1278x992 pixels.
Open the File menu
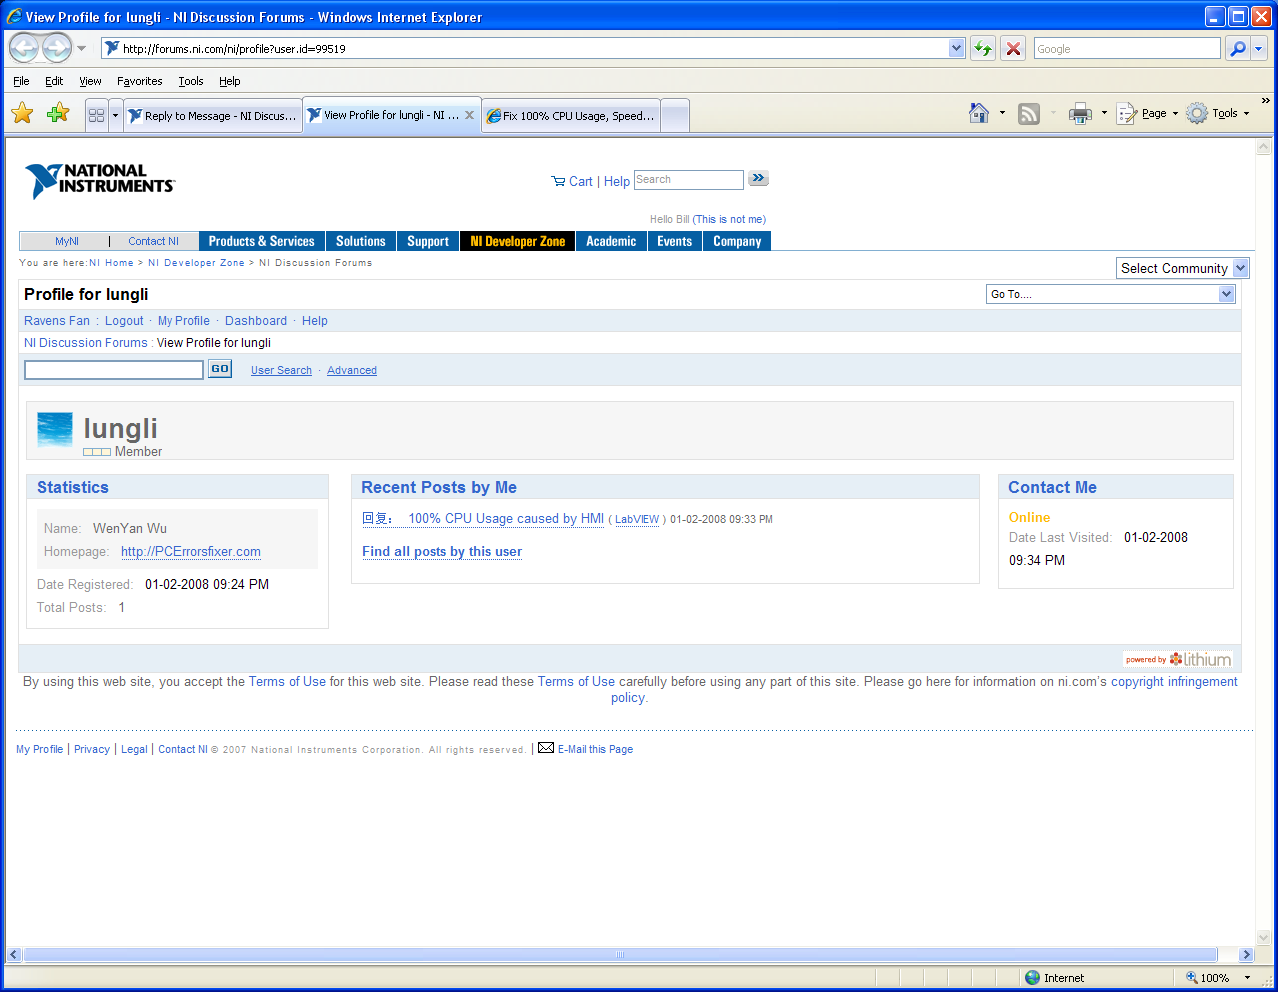tap(21, 81)
